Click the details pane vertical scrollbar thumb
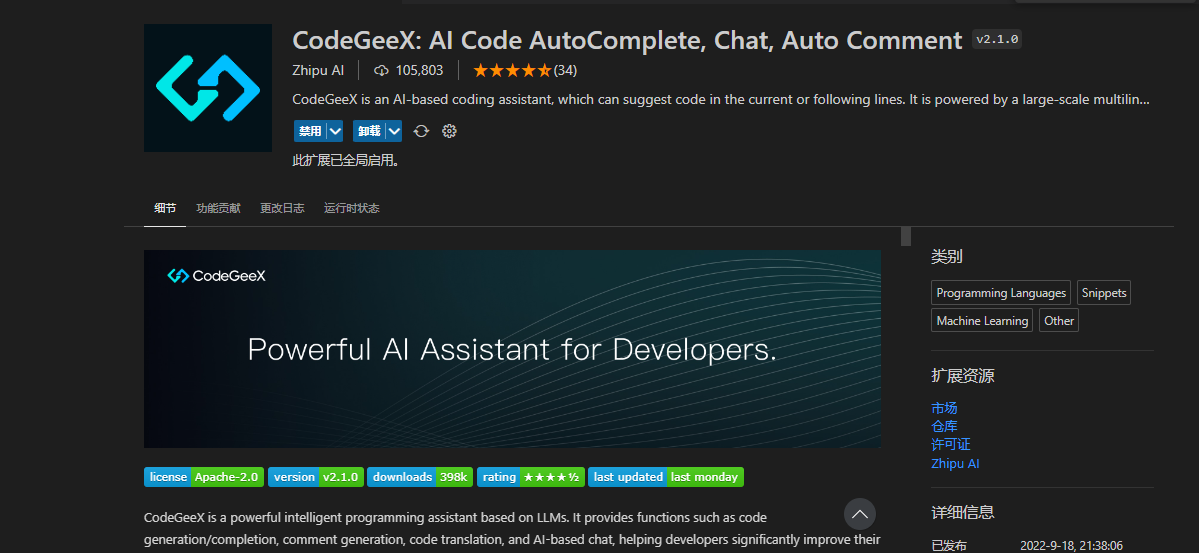 [x=906, y=236]
